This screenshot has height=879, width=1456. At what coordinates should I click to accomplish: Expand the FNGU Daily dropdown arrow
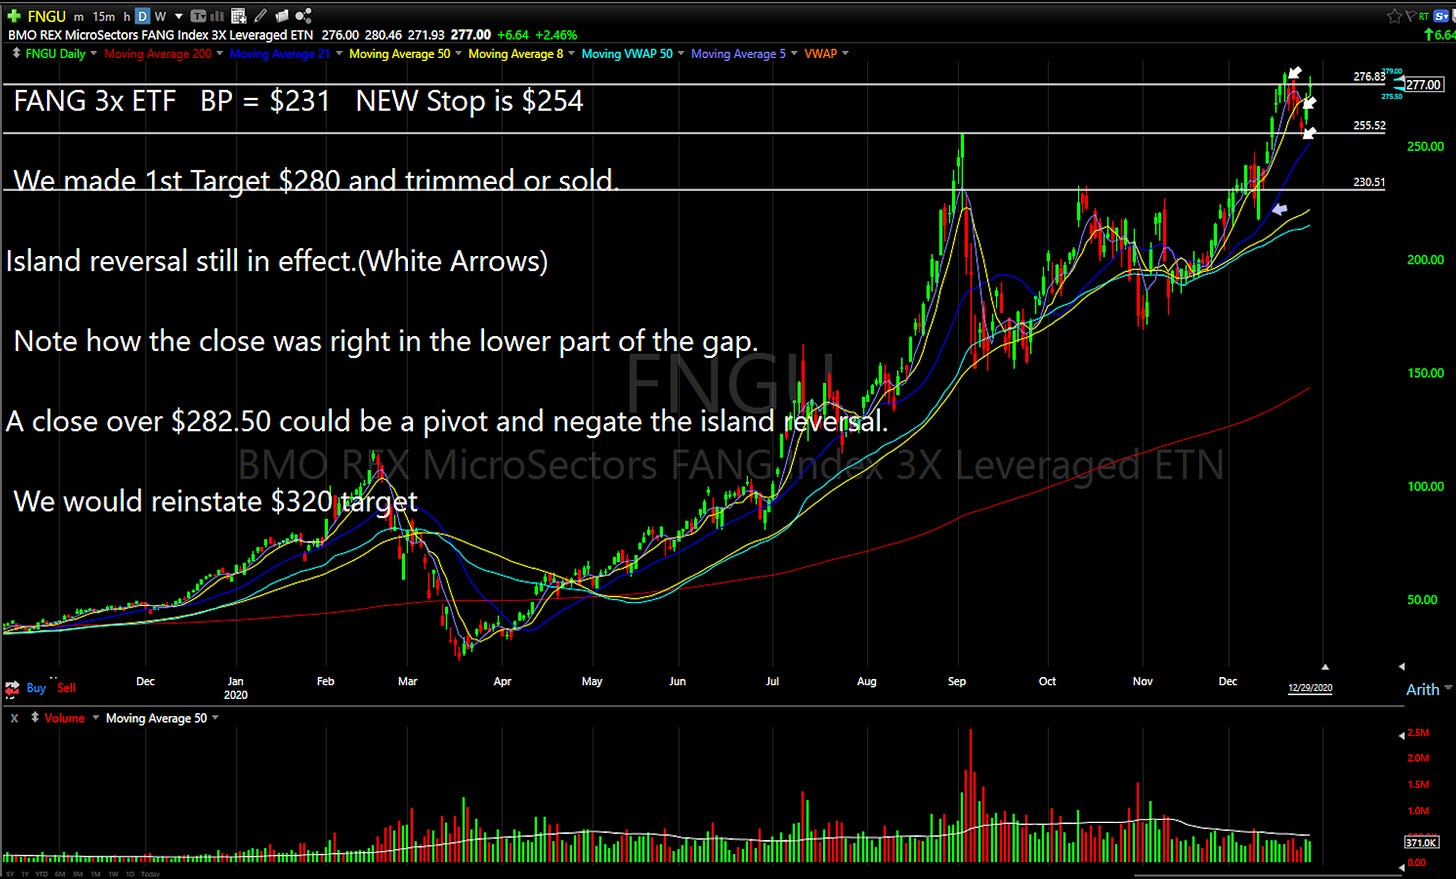click(94, 53)
